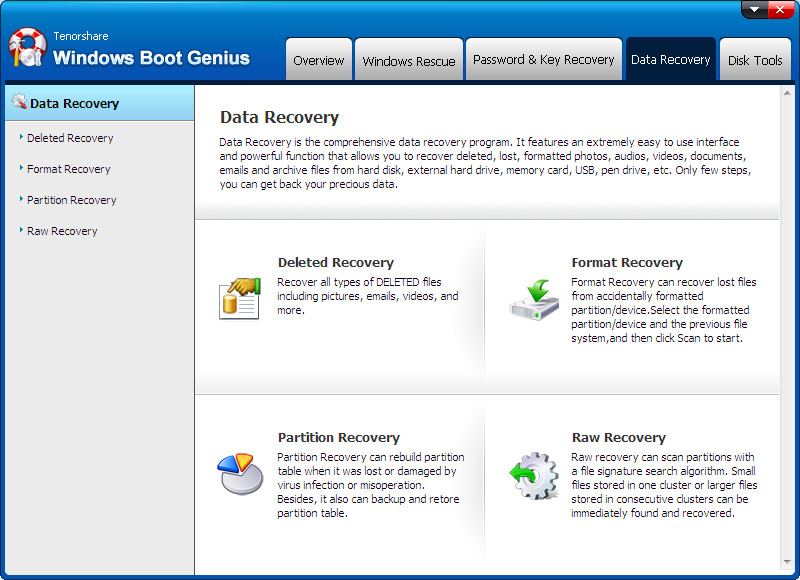This screenshot has width=800, height=580.
Task: Click the Data Recovery sidebar header
Action: [99, 104]
